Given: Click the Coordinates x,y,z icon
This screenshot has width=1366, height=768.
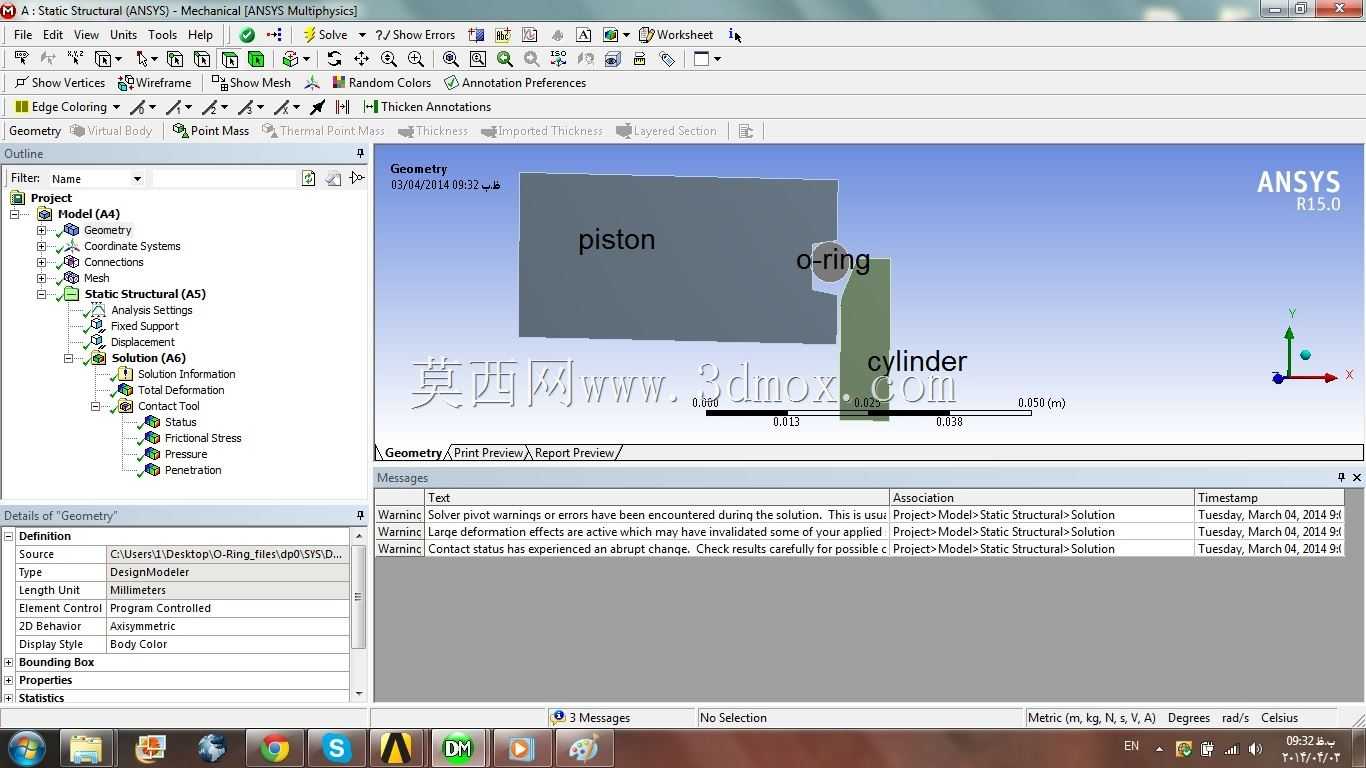Looking at the screenshot, I should (x=75, y=59).
